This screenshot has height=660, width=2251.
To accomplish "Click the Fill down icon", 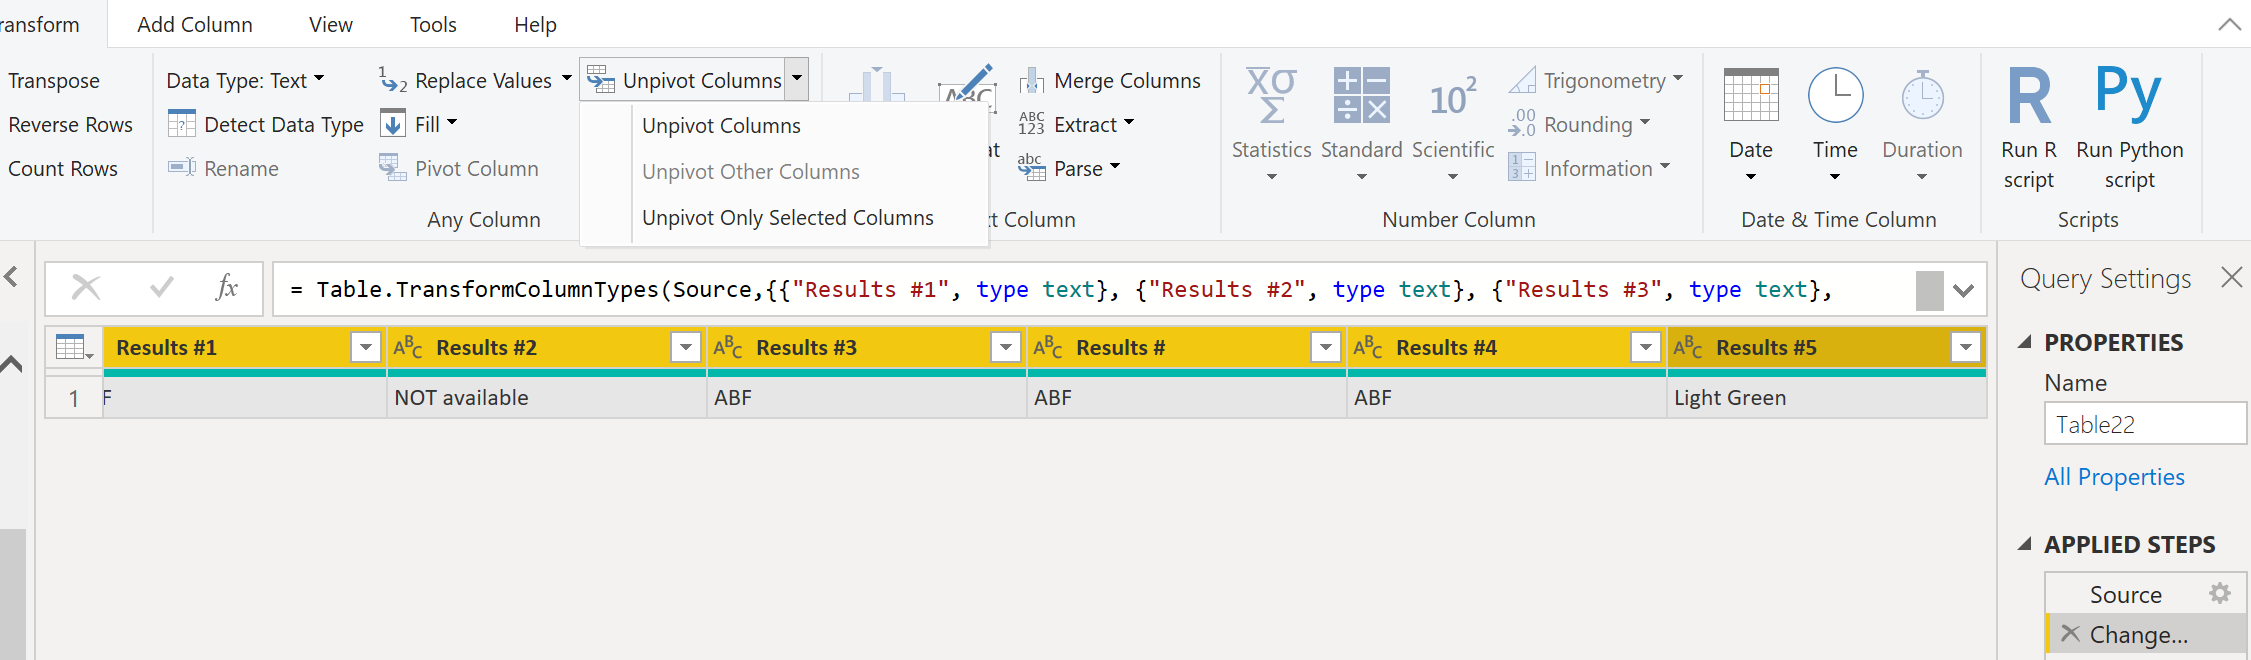I will [x=394, y=124].
